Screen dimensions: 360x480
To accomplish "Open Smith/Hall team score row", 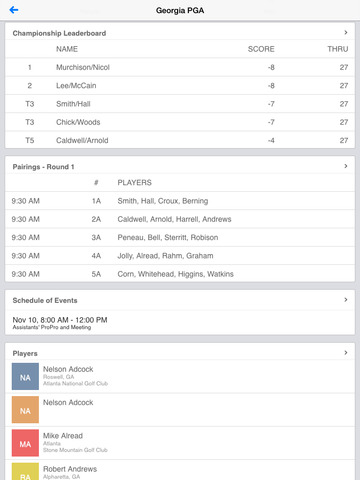I will tap(180, 104).
